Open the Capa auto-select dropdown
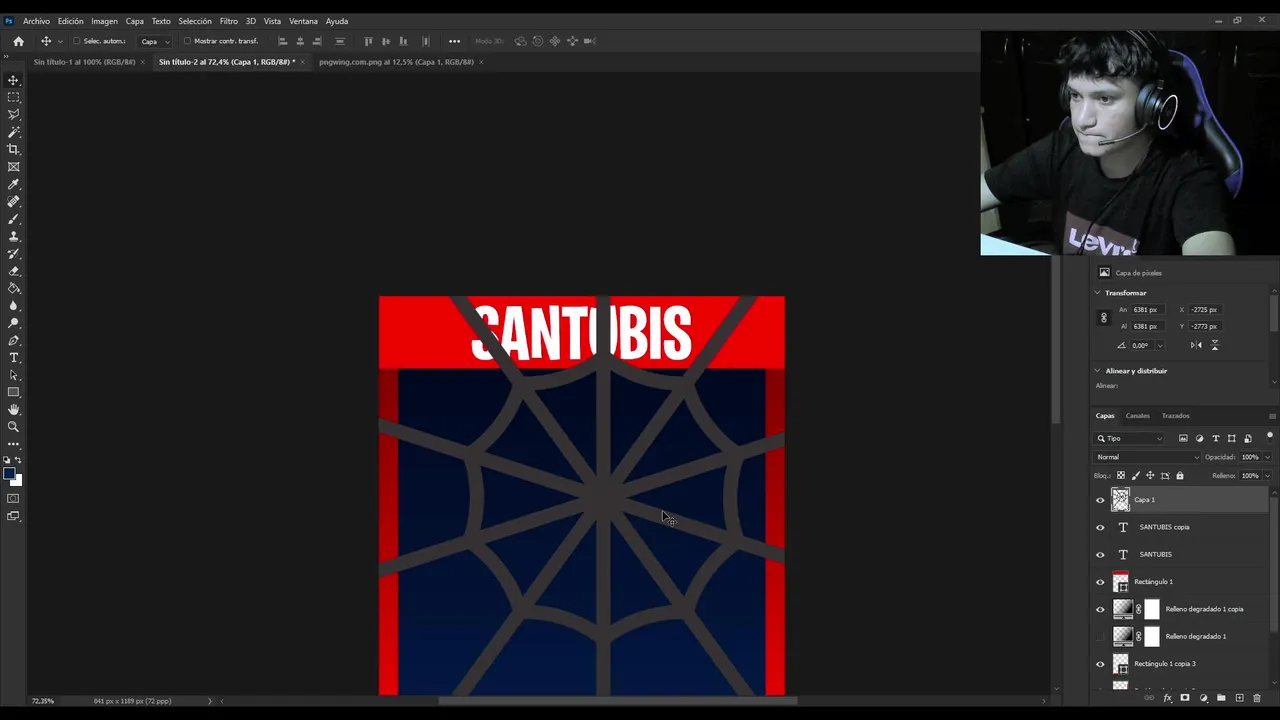 [x=155, y=41]
